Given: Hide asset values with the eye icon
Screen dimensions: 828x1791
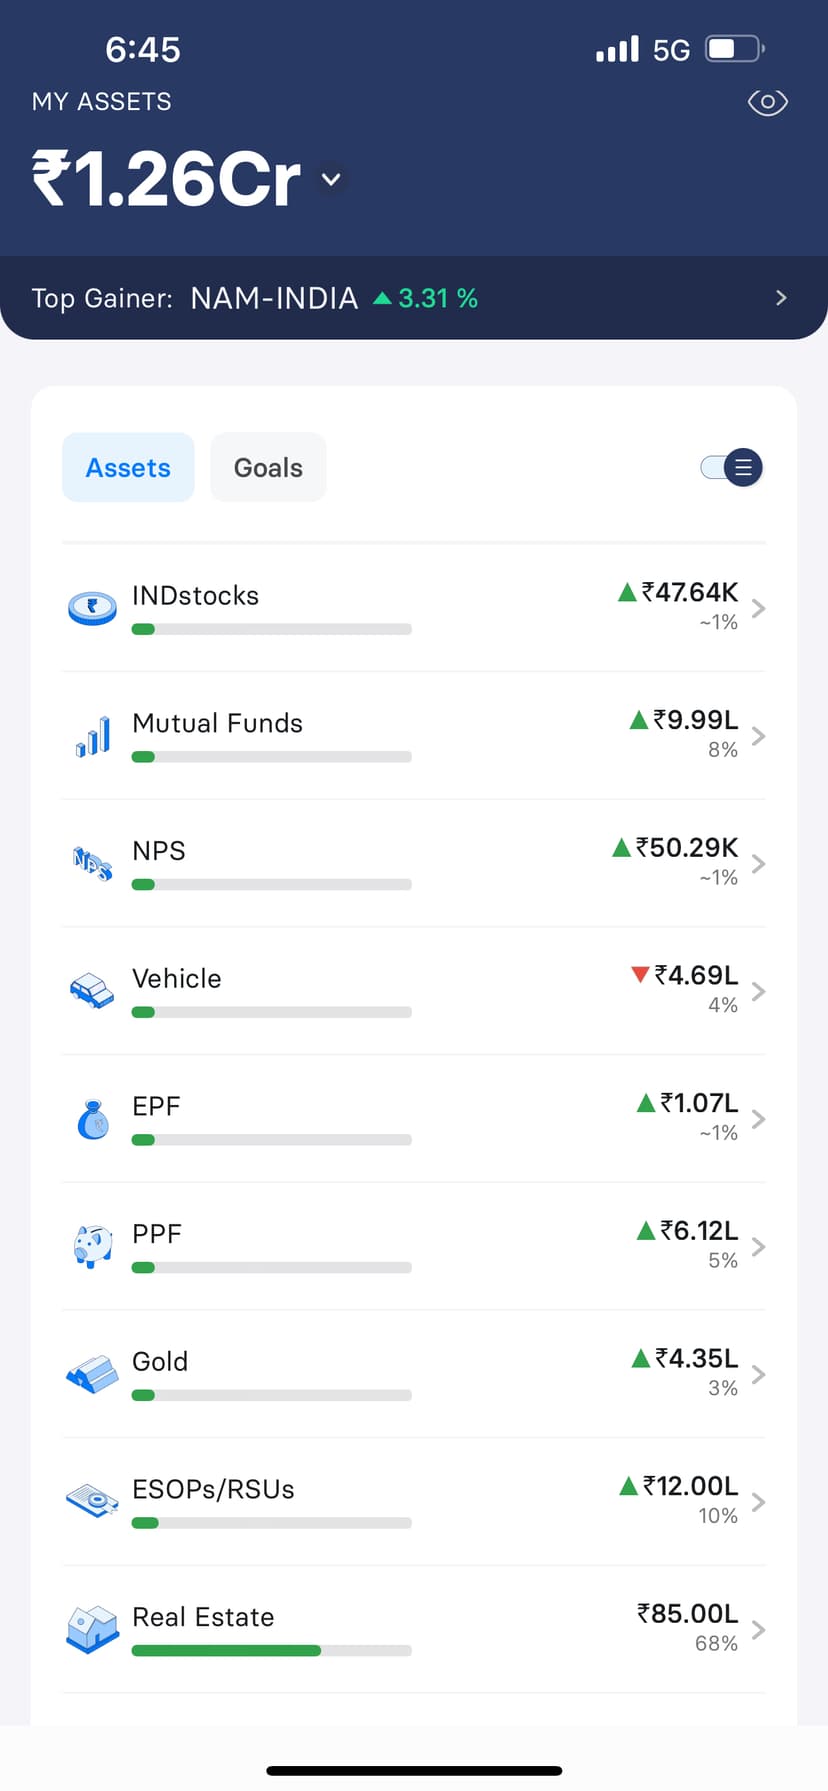Looking at the screenshot, I should click(767, 102).
